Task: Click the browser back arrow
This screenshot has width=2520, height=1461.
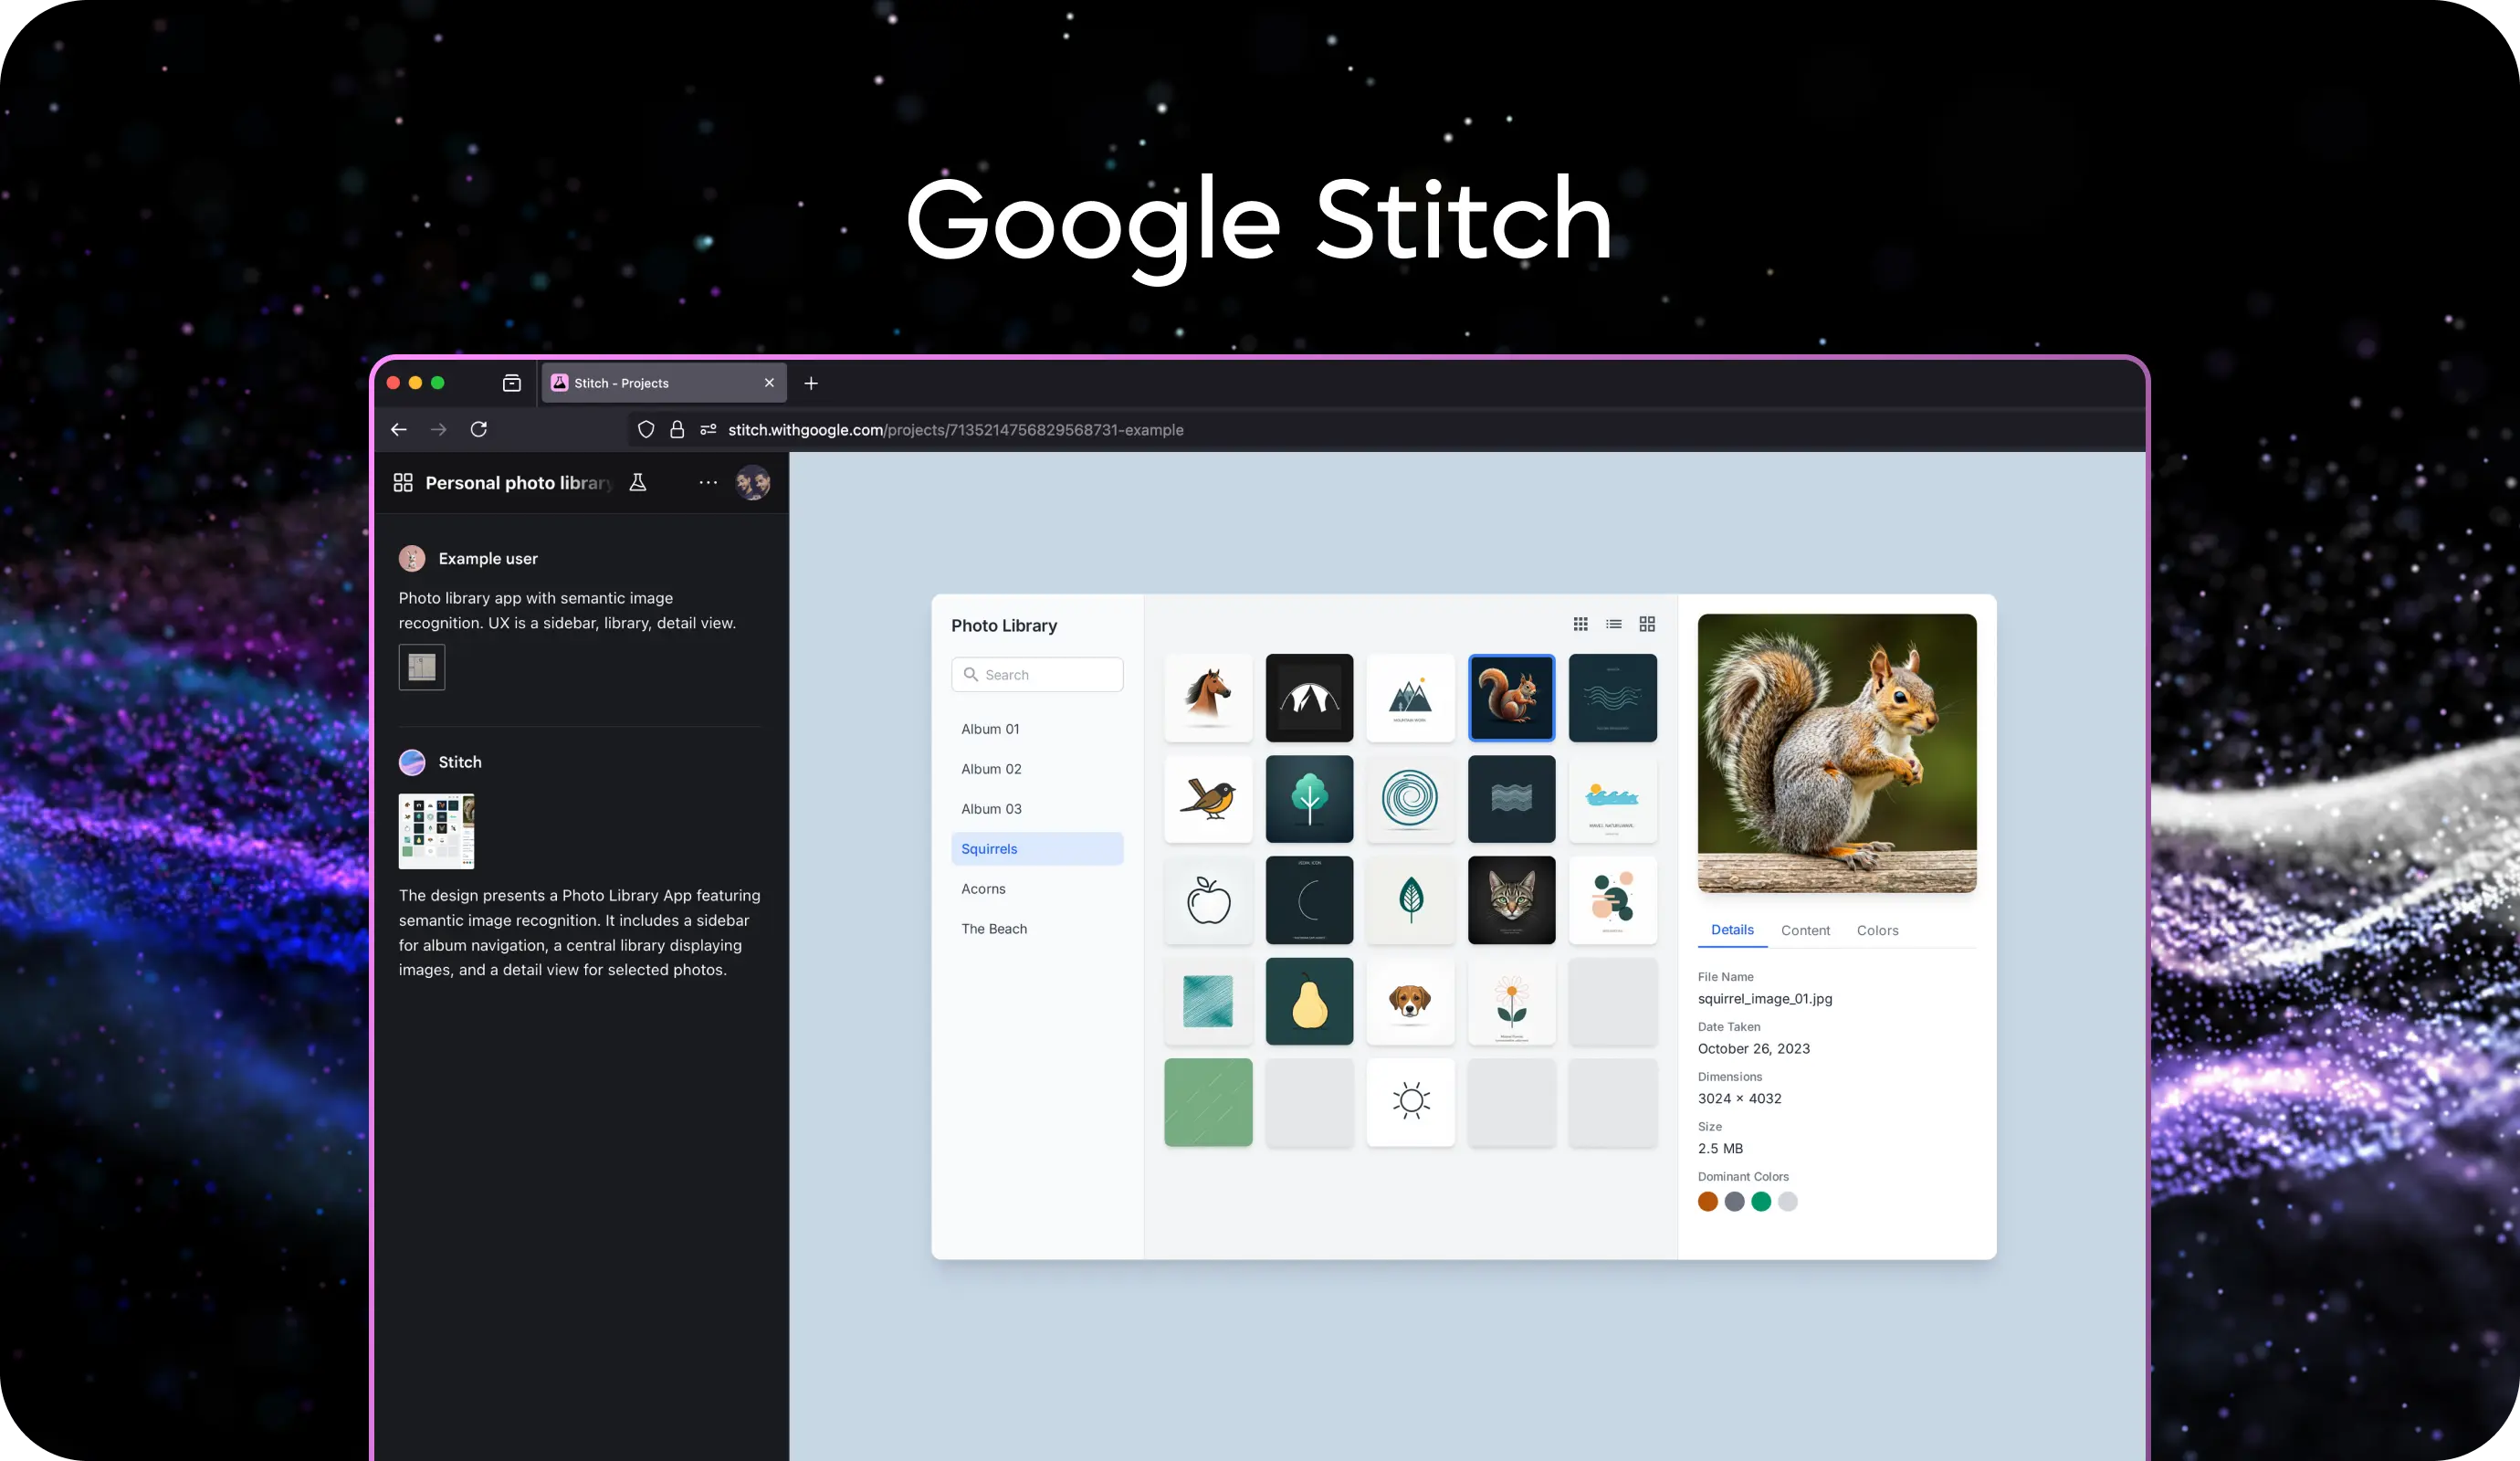Action: 399,430
